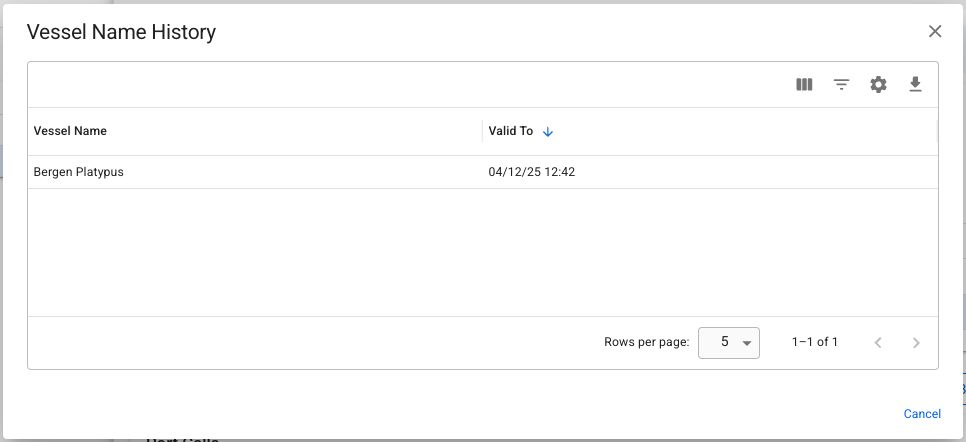Sort by the Vessel Name column header
This screenshot has width=966, height=442.
[70, 131]
